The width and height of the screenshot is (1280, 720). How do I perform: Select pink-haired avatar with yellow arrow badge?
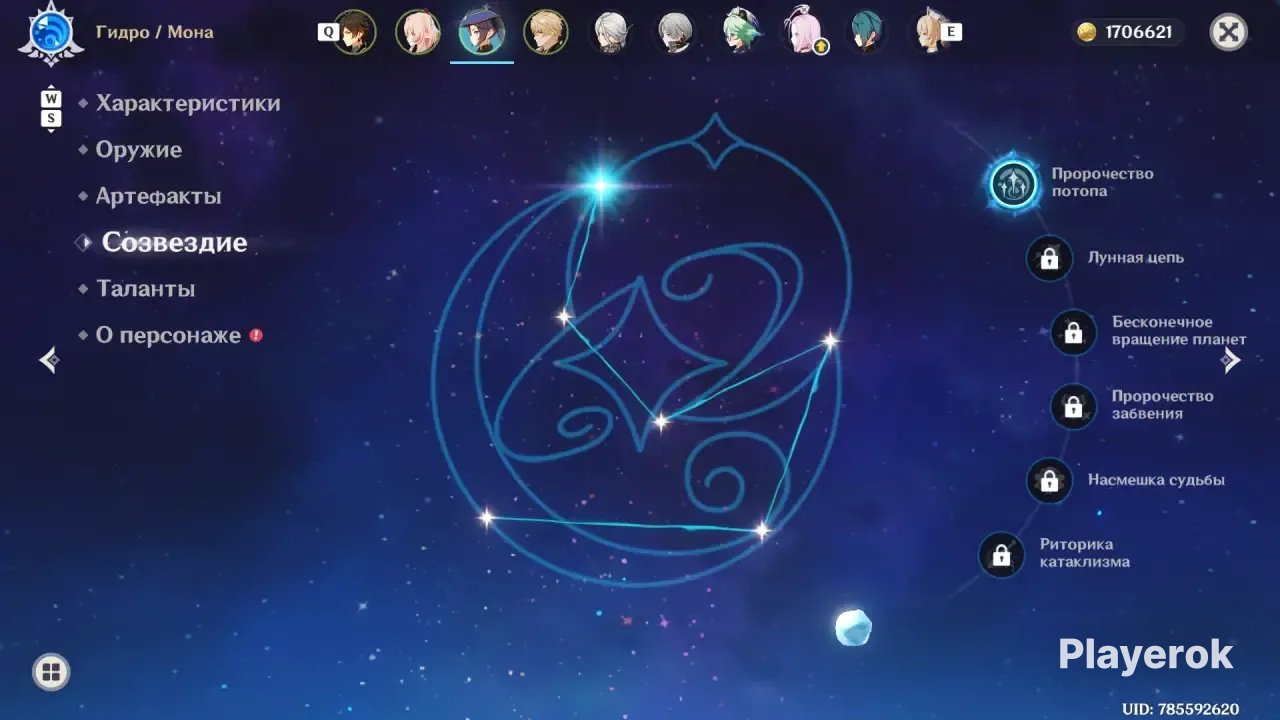804,32
